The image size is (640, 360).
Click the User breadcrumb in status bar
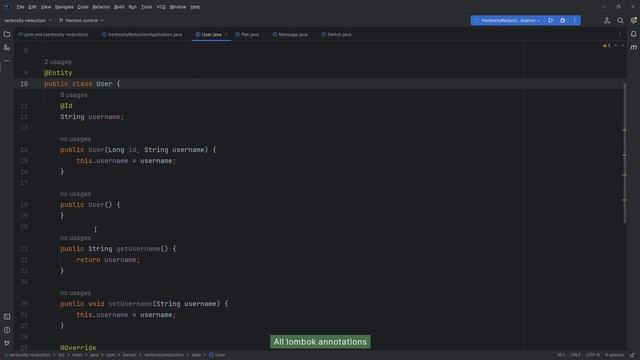217,355
